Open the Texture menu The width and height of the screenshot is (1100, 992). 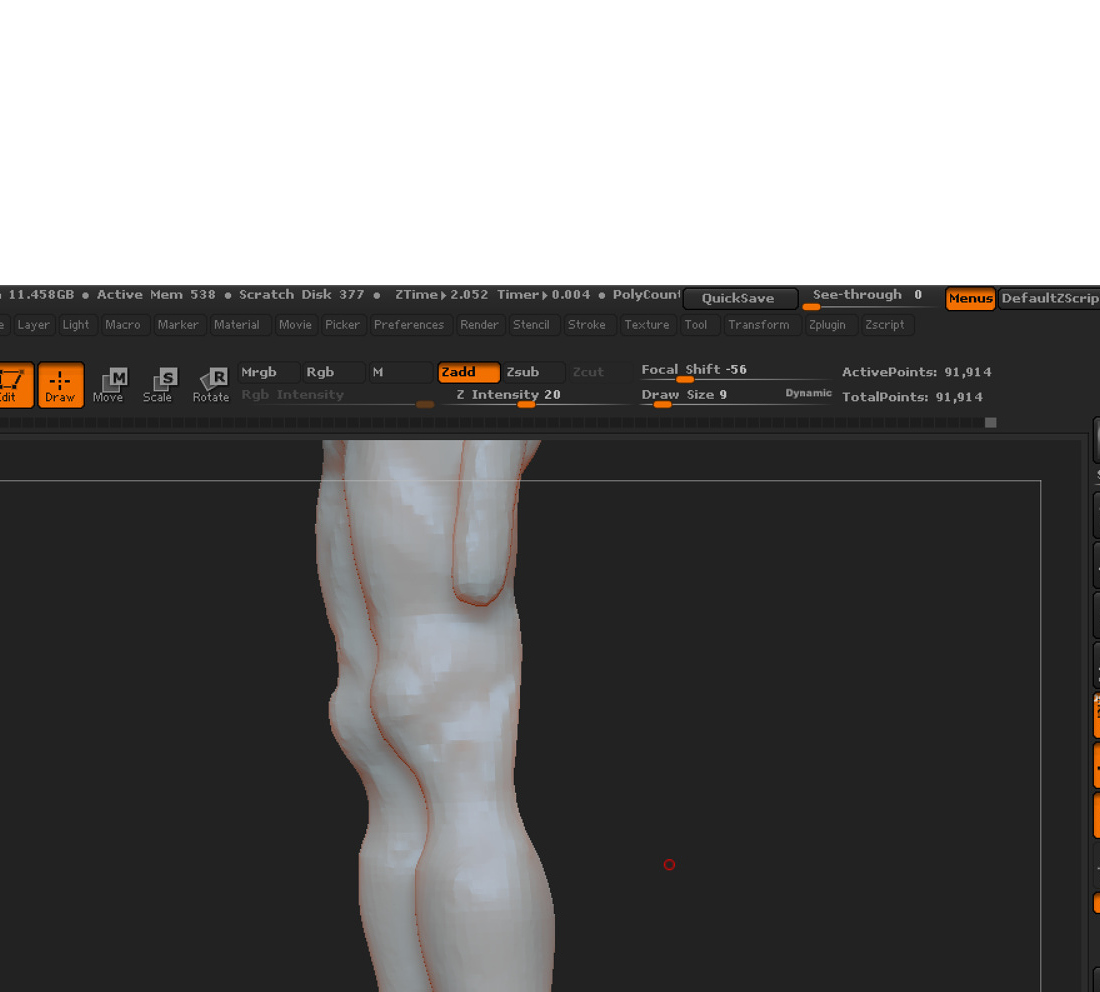(x=647, y=325)
